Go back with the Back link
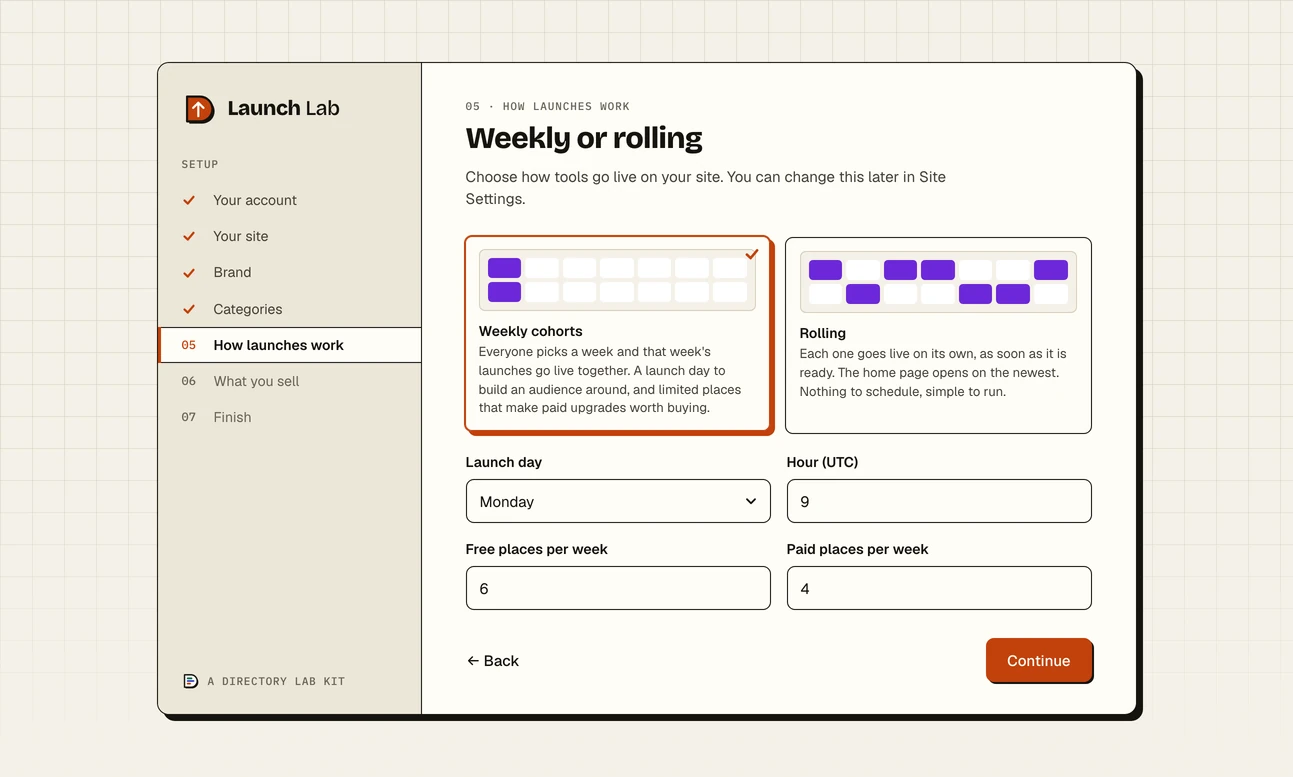The height and width of the screenshot is (777, 1293). (493, 661)
